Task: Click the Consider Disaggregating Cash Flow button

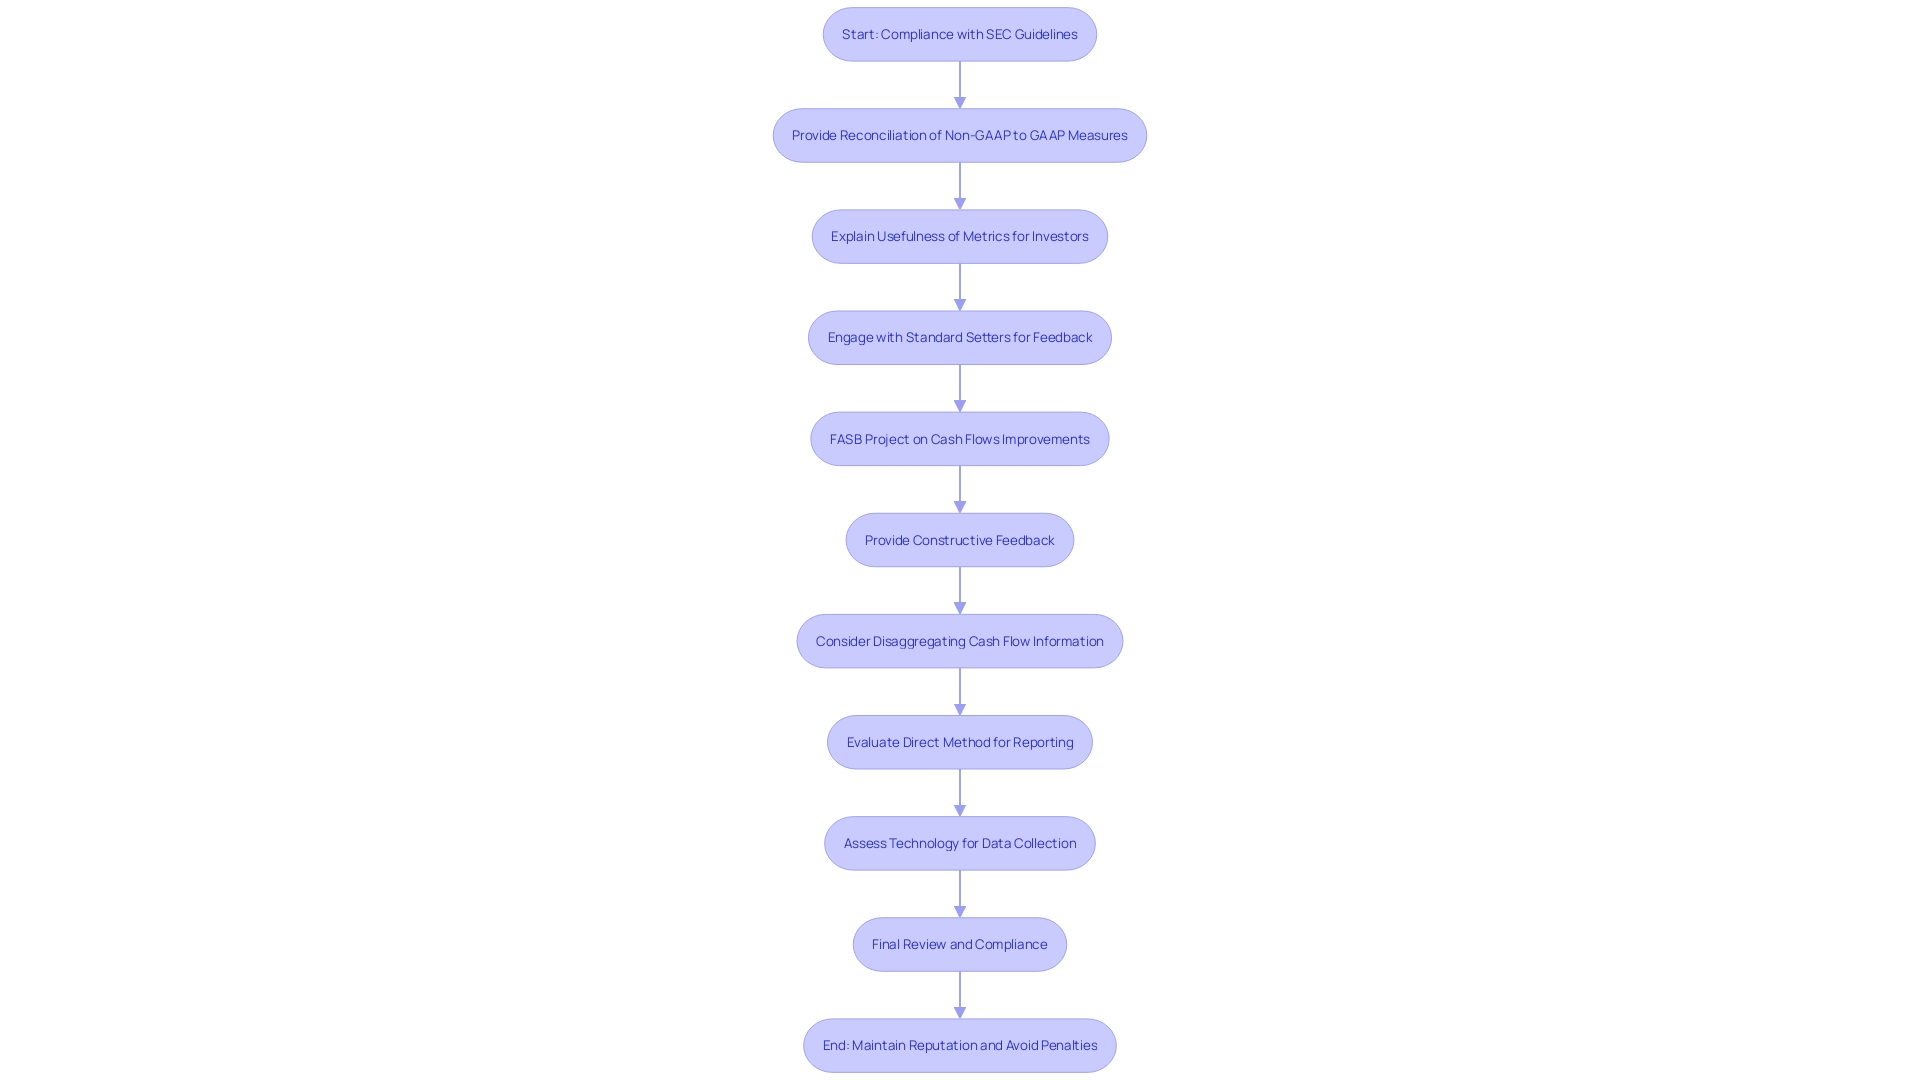Action: point(960,641)
